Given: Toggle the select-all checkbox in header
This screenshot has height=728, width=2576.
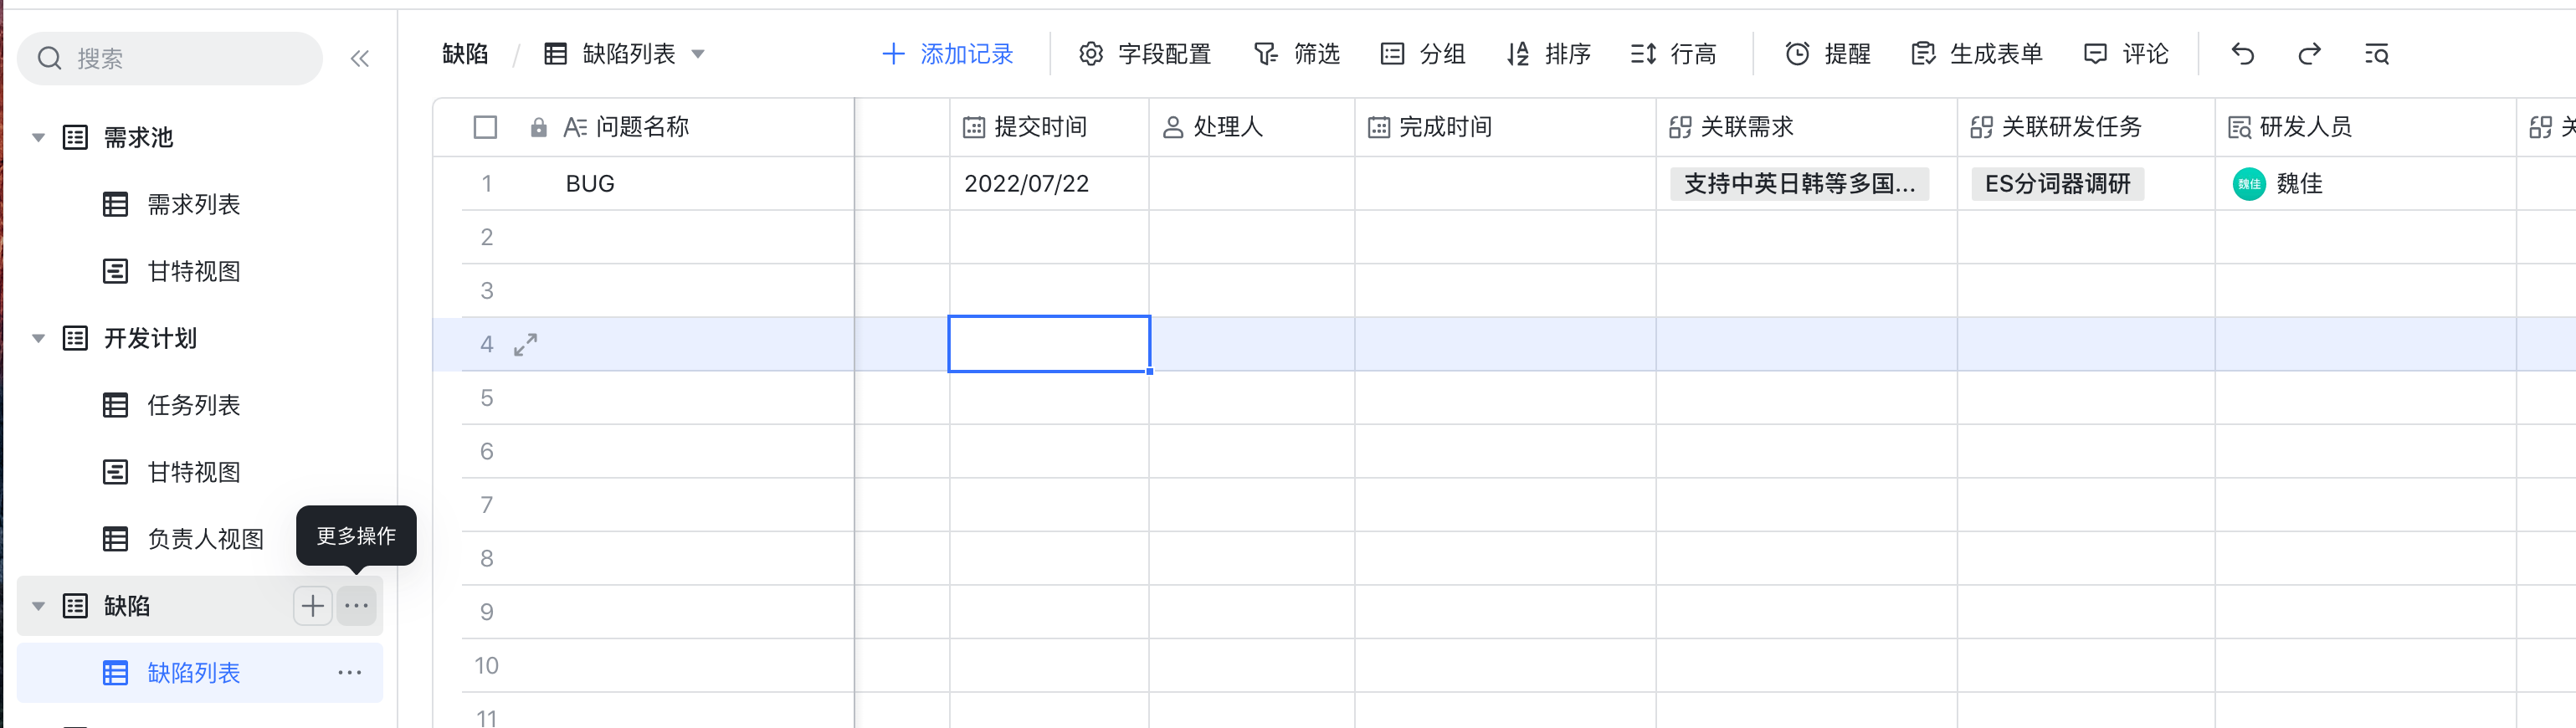Looking at the screenshot, I should [x=485, y=127].
